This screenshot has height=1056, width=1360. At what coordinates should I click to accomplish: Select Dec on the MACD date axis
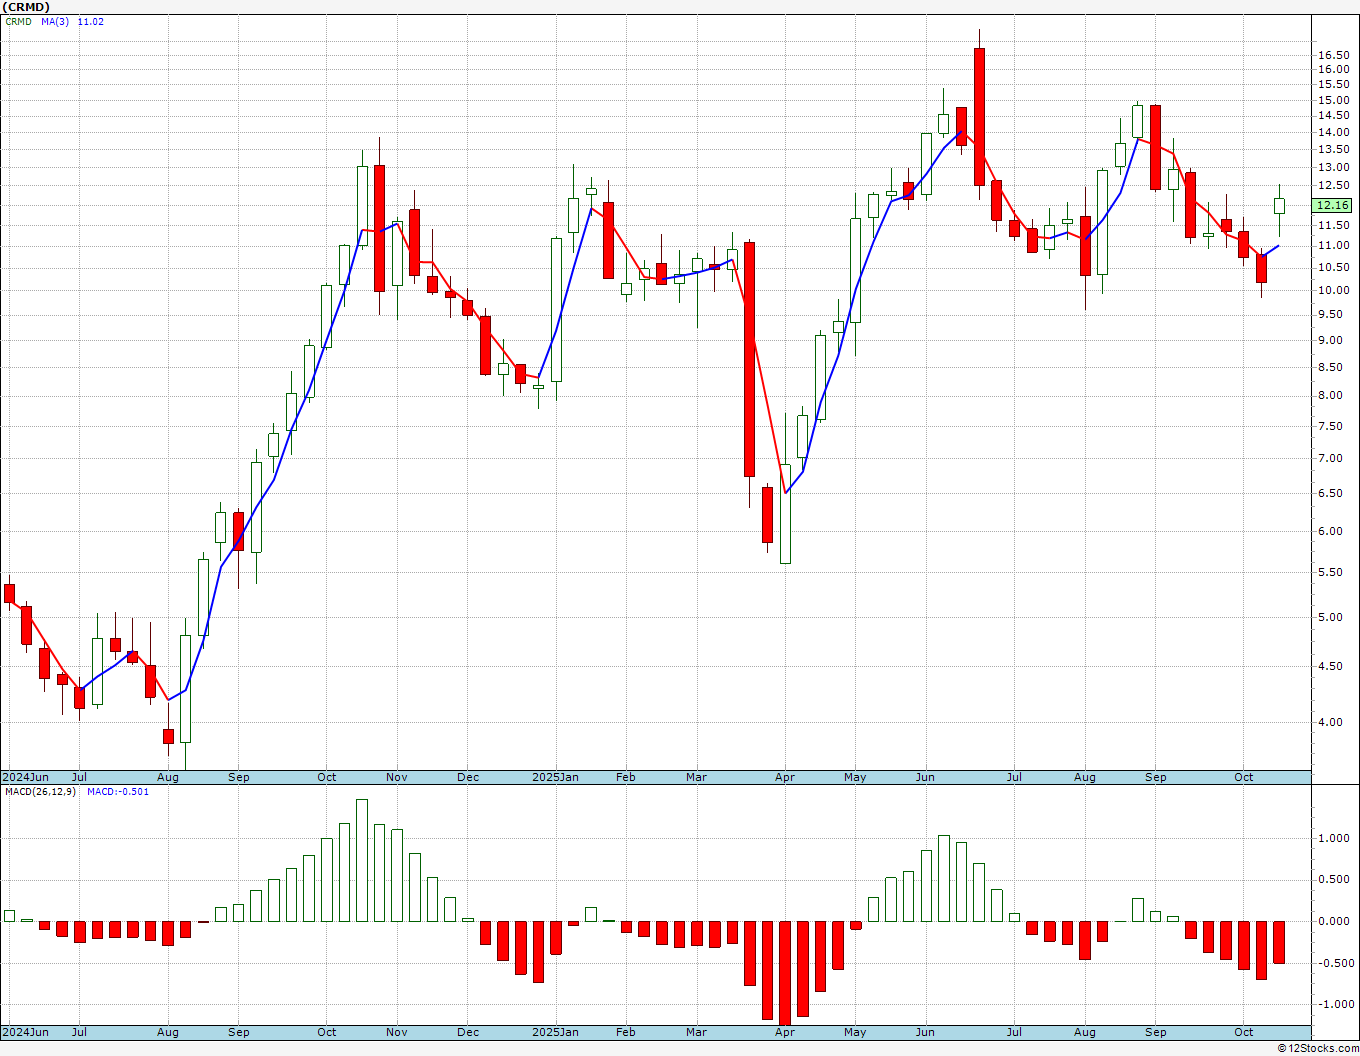pyautogui.click(x=467, y=1032)
